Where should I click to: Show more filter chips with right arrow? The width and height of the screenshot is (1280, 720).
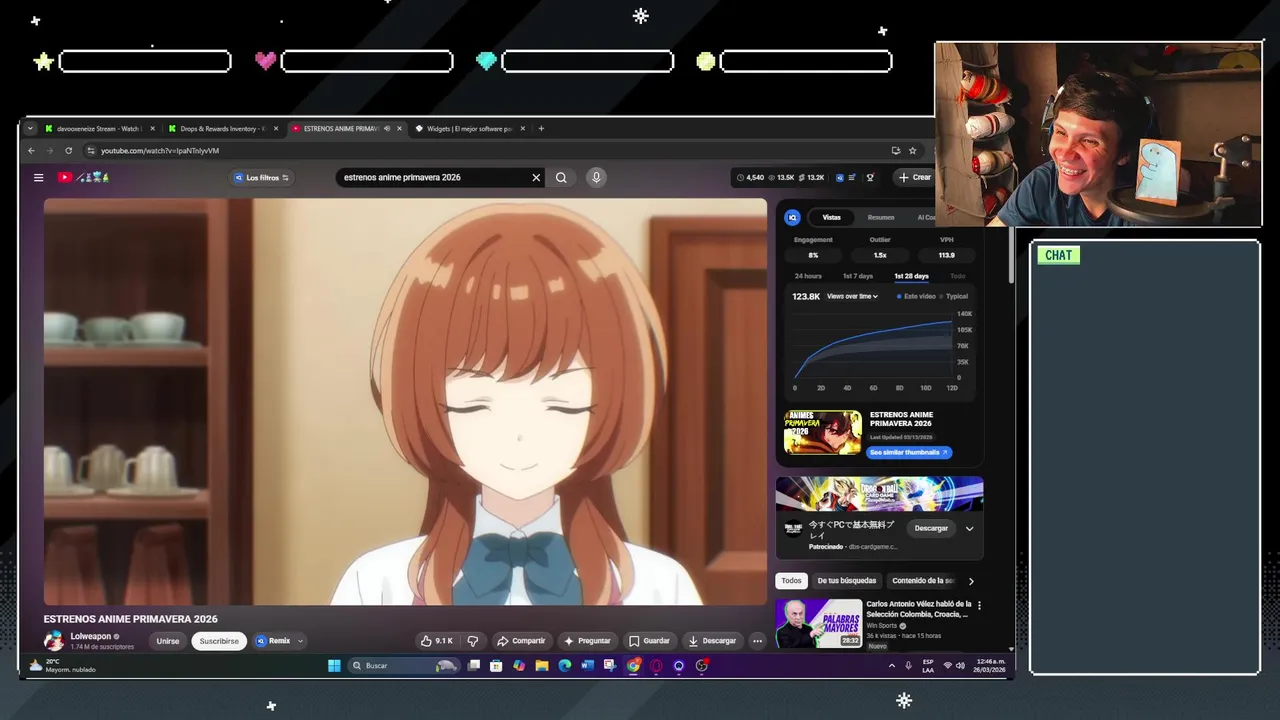[x=970, y=581]
